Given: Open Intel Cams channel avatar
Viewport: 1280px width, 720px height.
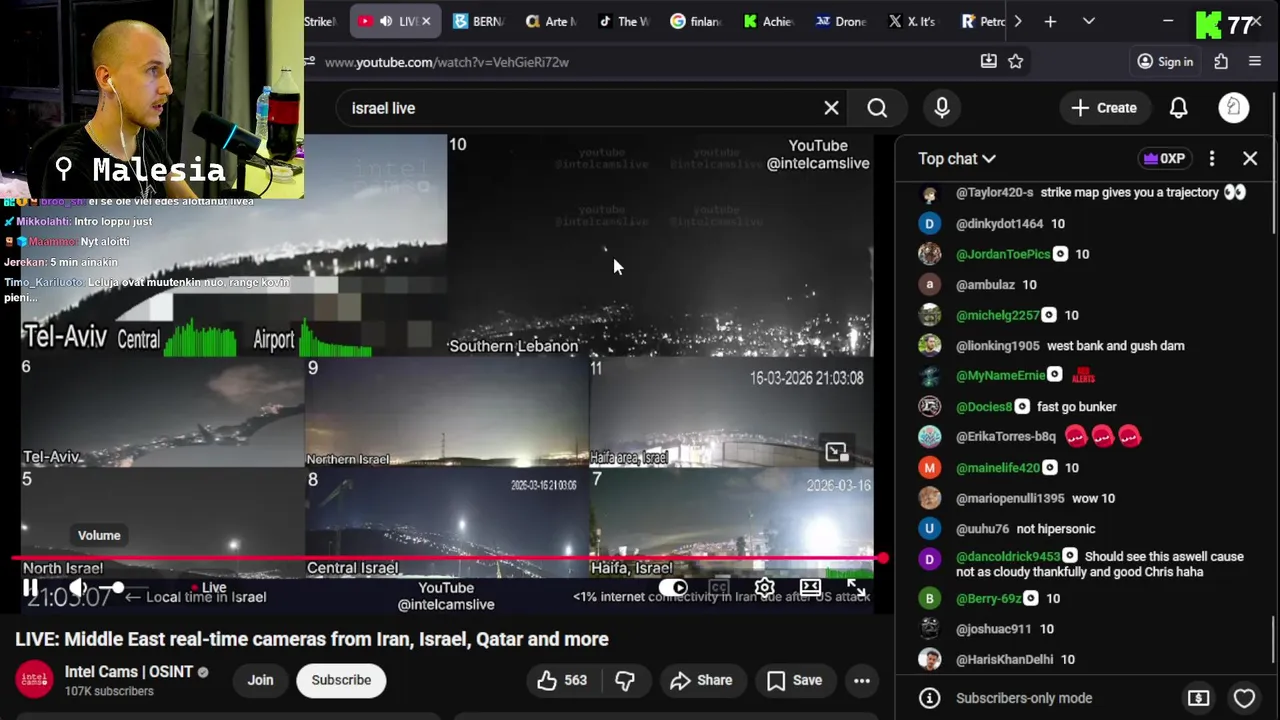Looking at the screenshot, I should tap(34, 680).
